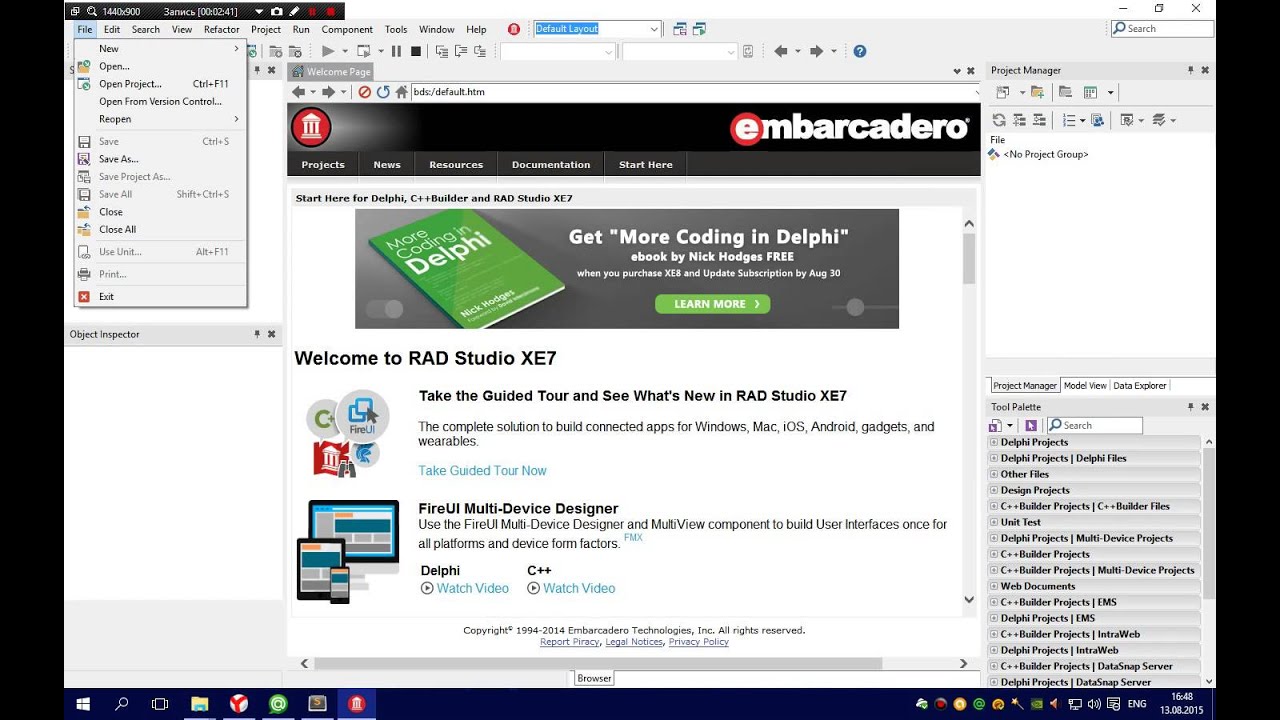1280x720 pixels.
Task: Click taskbar search magnifier icon
Action: [x=122, y=704]
